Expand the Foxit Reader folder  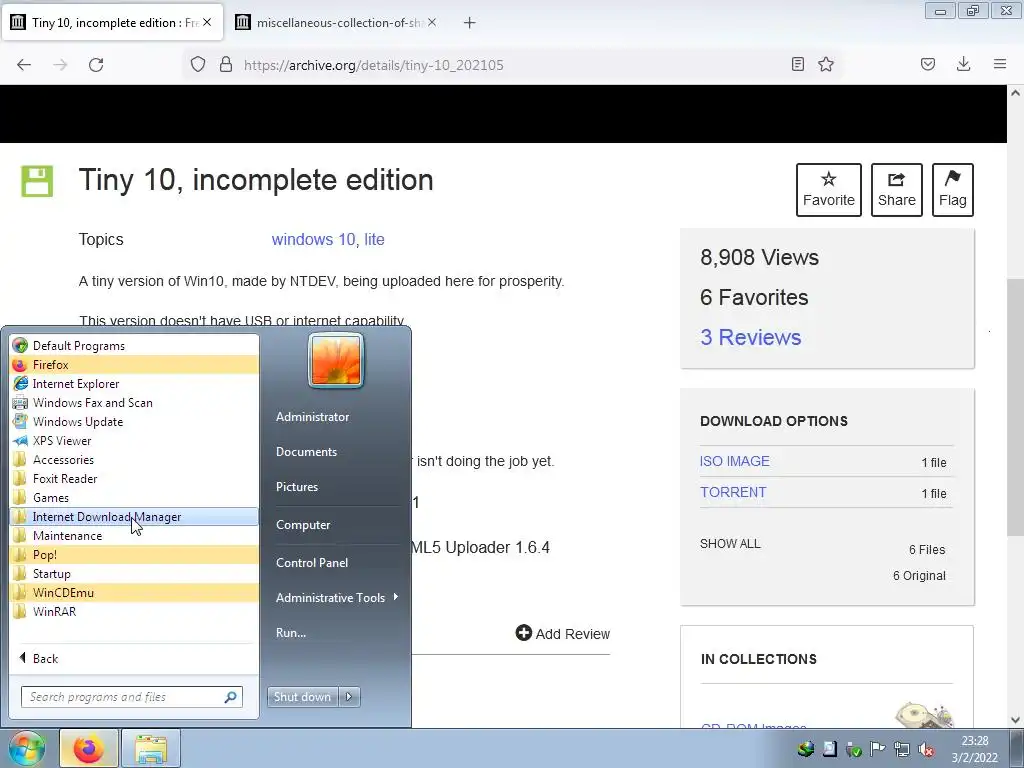click(134, 478)
